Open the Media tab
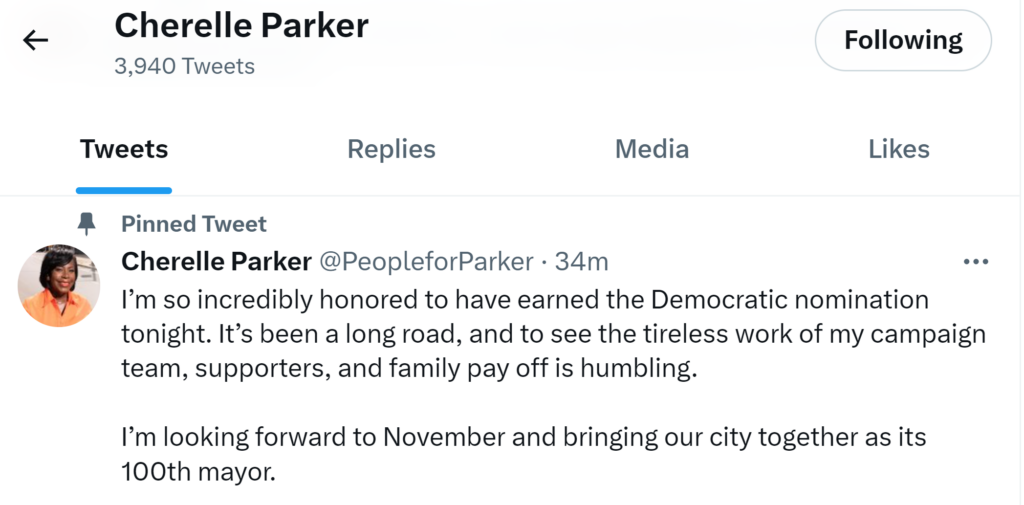The width and height of the screenshot is (1024, 505). [651, 150]
